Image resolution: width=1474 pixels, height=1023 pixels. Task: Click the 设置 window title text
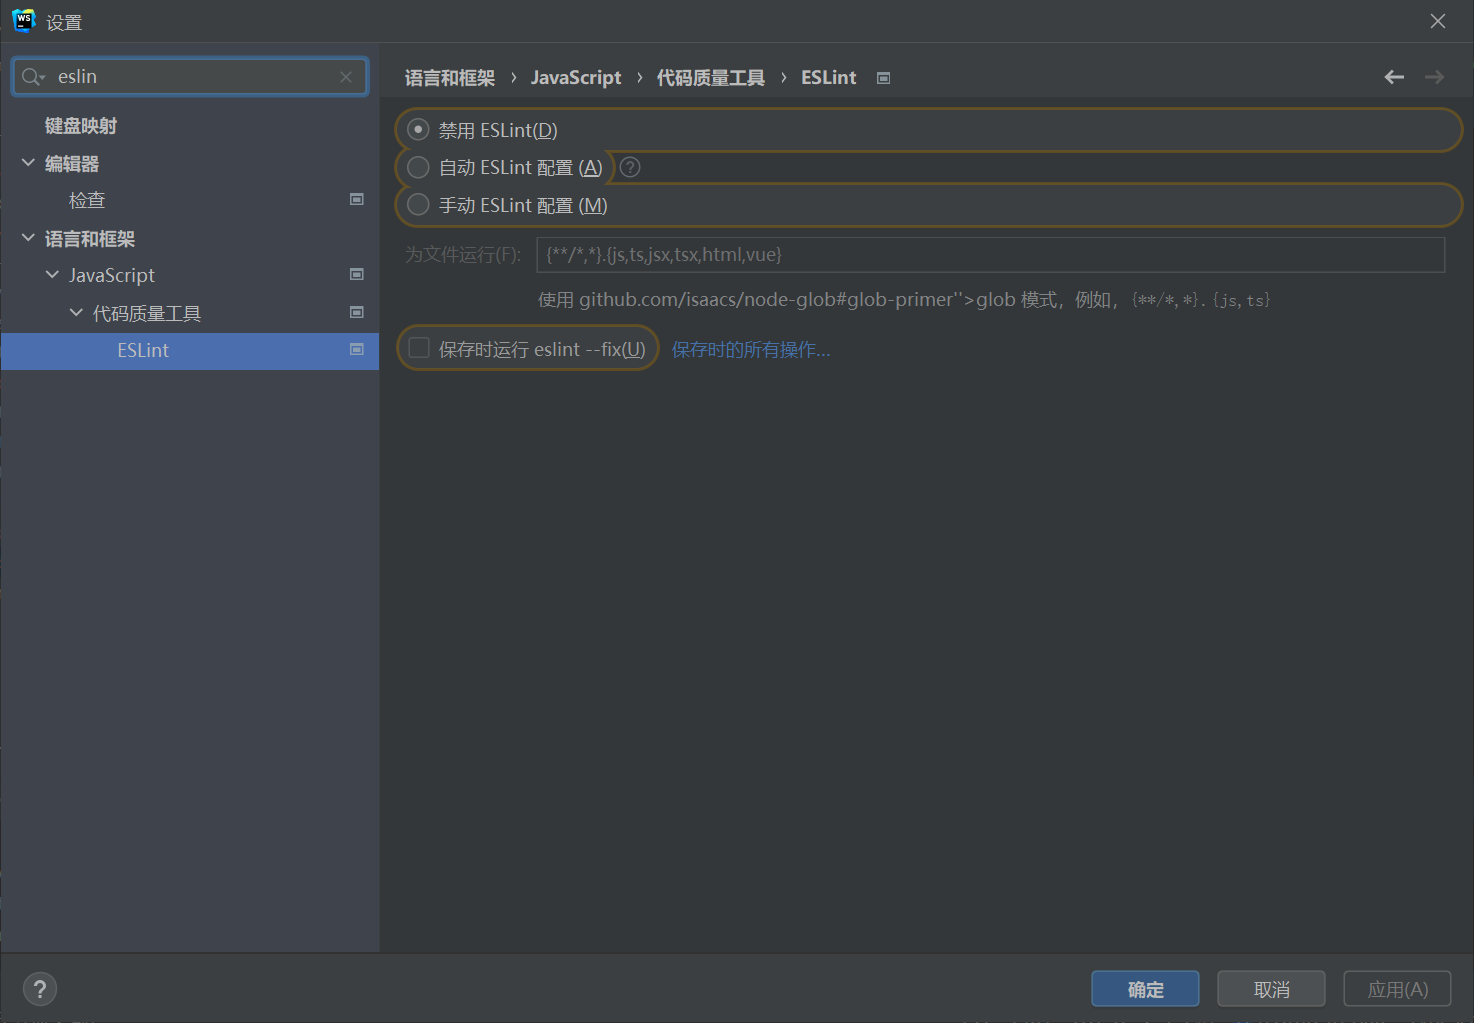click(x=64, y=22)
